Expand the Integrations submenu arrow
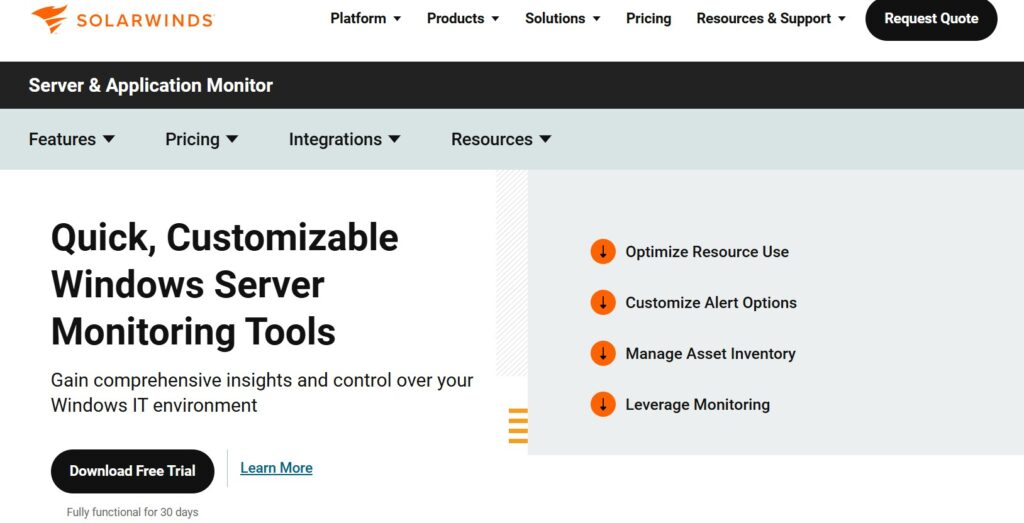This screenshot has height=523, width=1024. (x=394, y=139)
